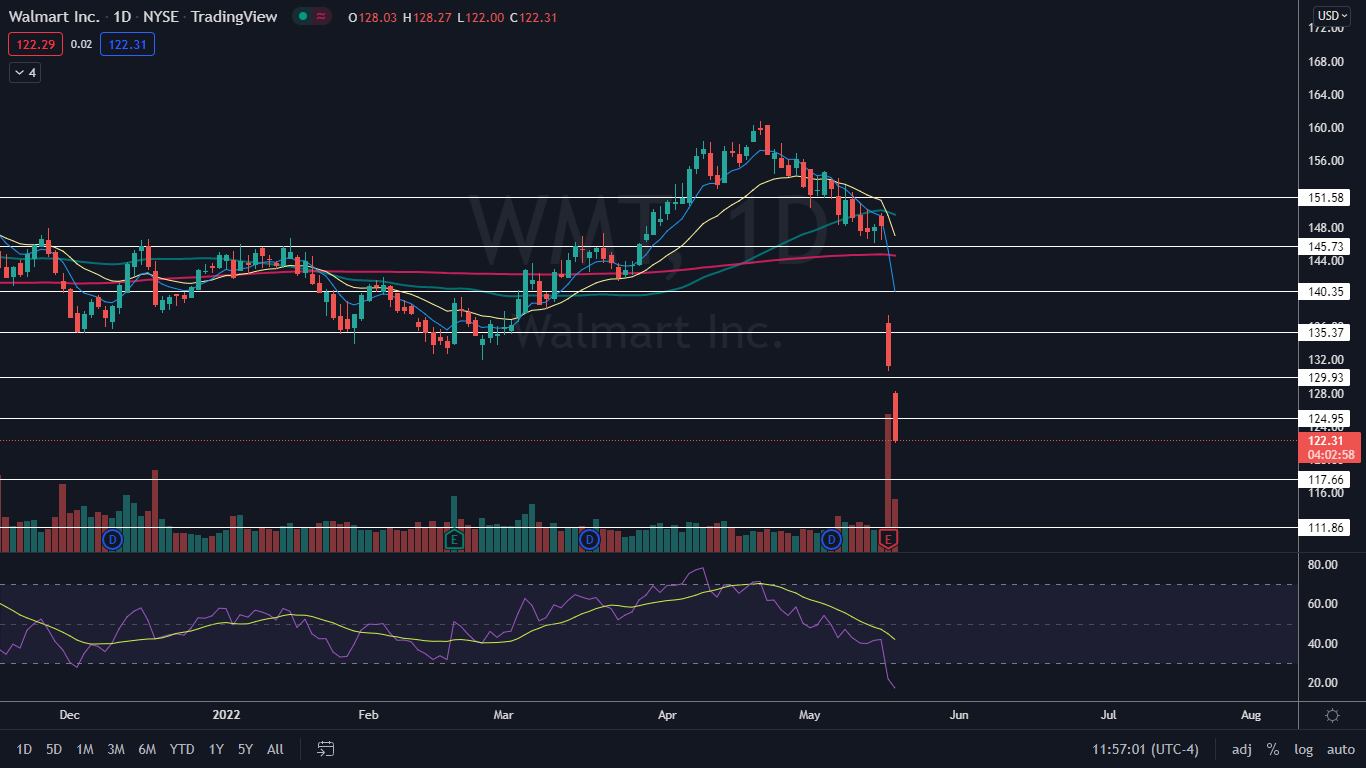Screen dimensions: 1366x768
Task: Click the NYSE exchange label
Action: (x=162, y=16)
